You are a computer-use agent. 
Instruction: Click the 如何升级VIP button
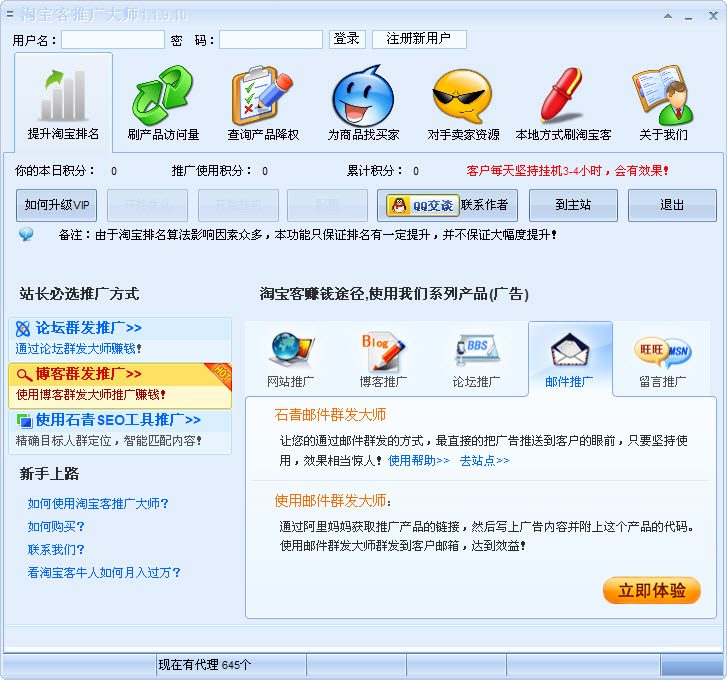[x=57, y=205]
